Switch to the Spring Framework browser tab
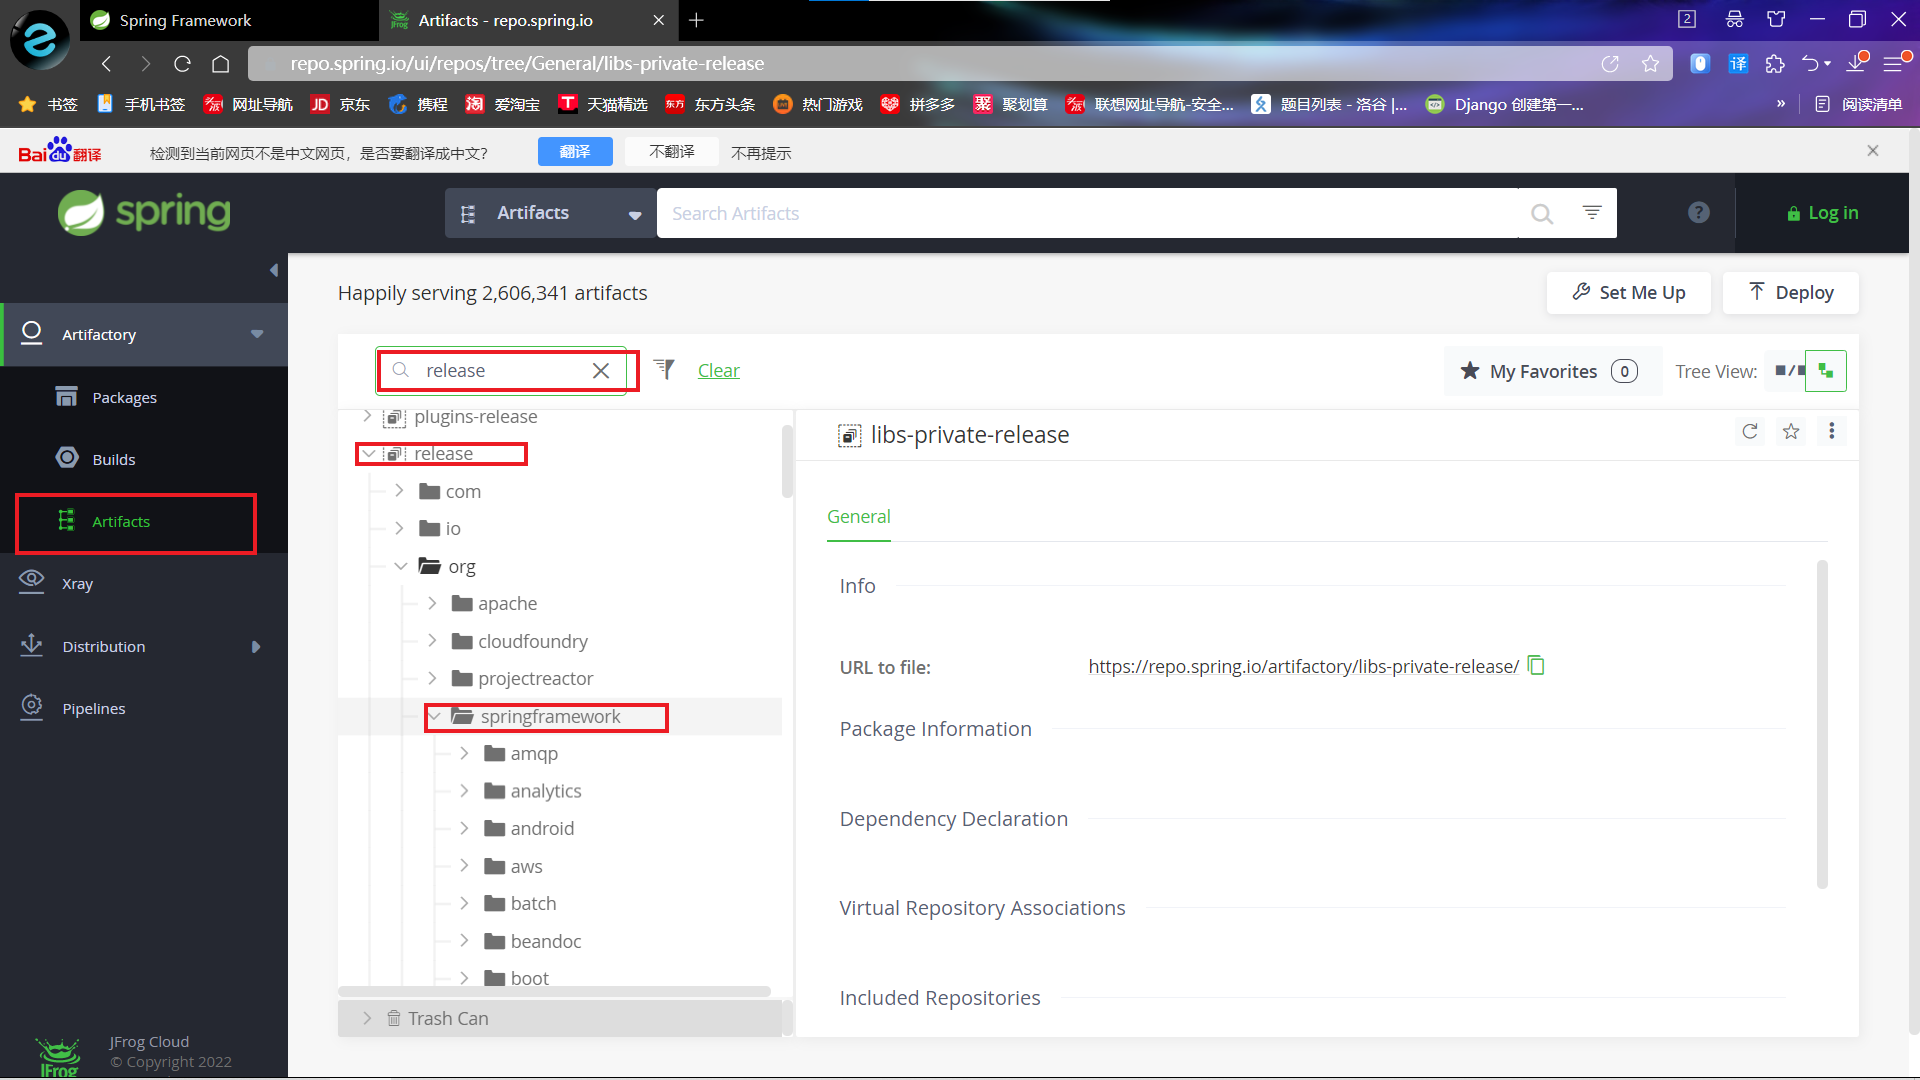This screenshot has height=1080, width=1920. coord(230,20)
